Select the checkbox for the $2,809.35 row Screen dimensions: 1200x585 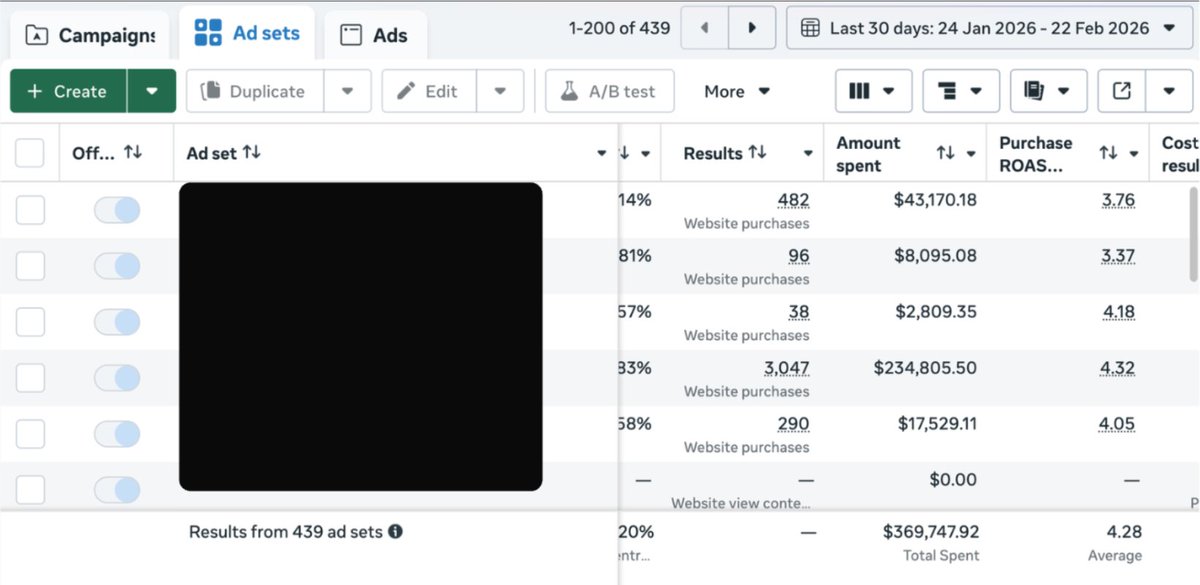pos(30,322)
